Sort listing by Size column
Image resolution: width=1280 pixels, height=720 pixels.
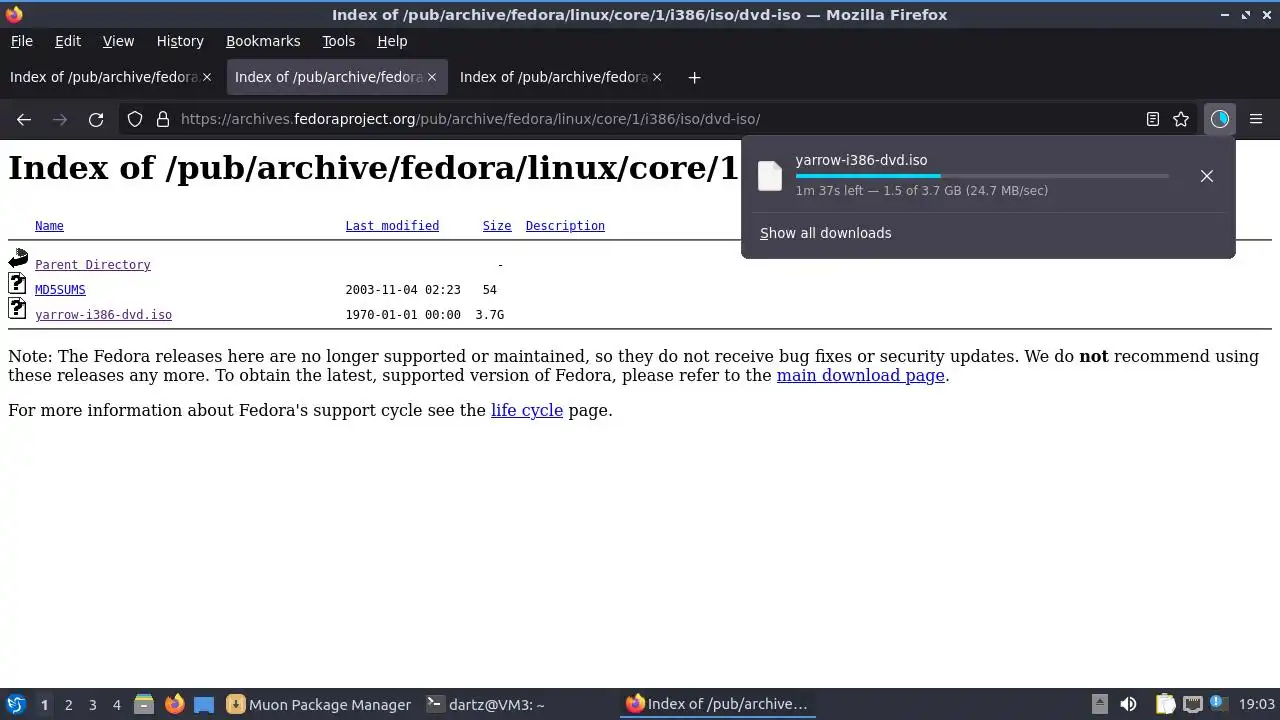point(497,226)
